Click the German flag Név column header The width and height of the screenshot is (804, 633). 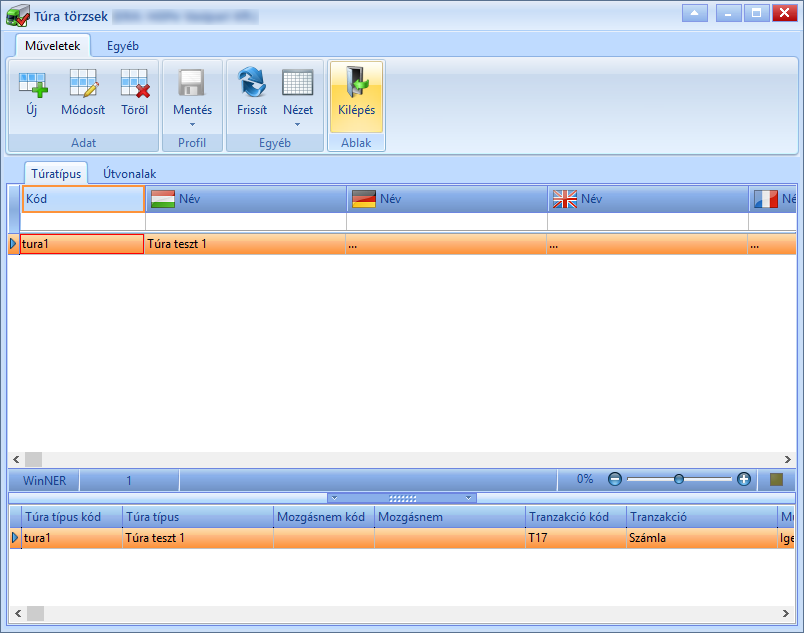(x=447, y=199)
